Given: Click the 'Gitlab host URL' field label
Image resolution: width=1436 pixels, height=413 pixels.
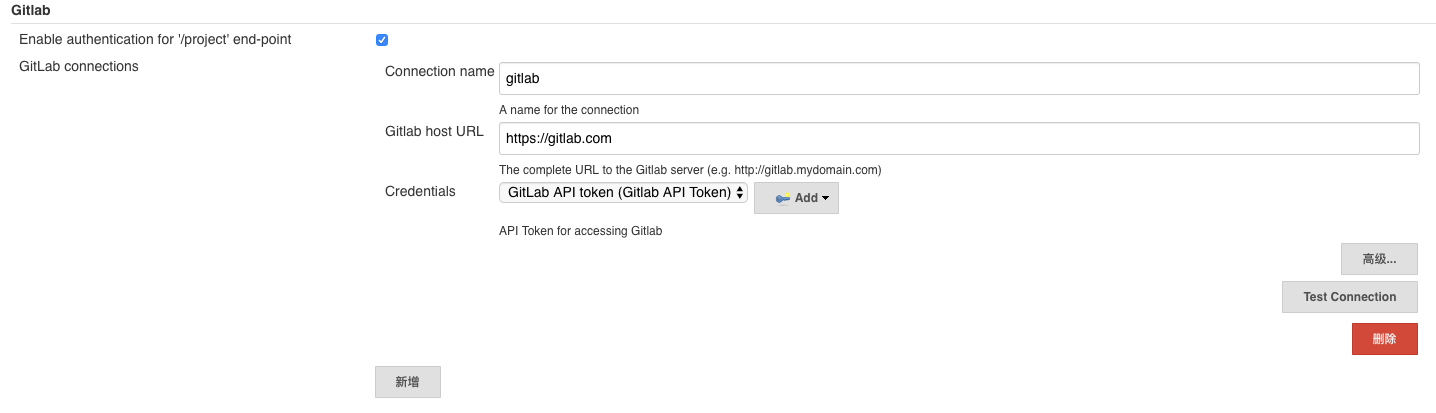Looking at the screenshot, I should [x=434, y=131].
